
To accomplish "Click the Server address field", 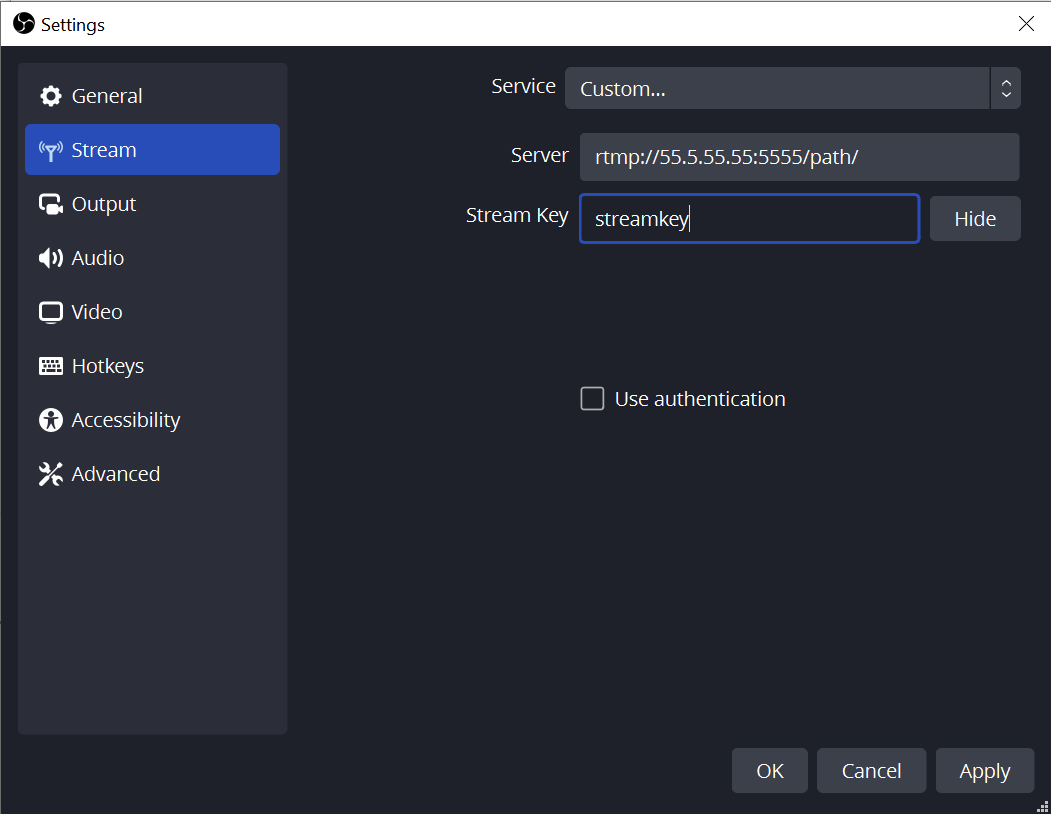I will (x=799, y=156).
